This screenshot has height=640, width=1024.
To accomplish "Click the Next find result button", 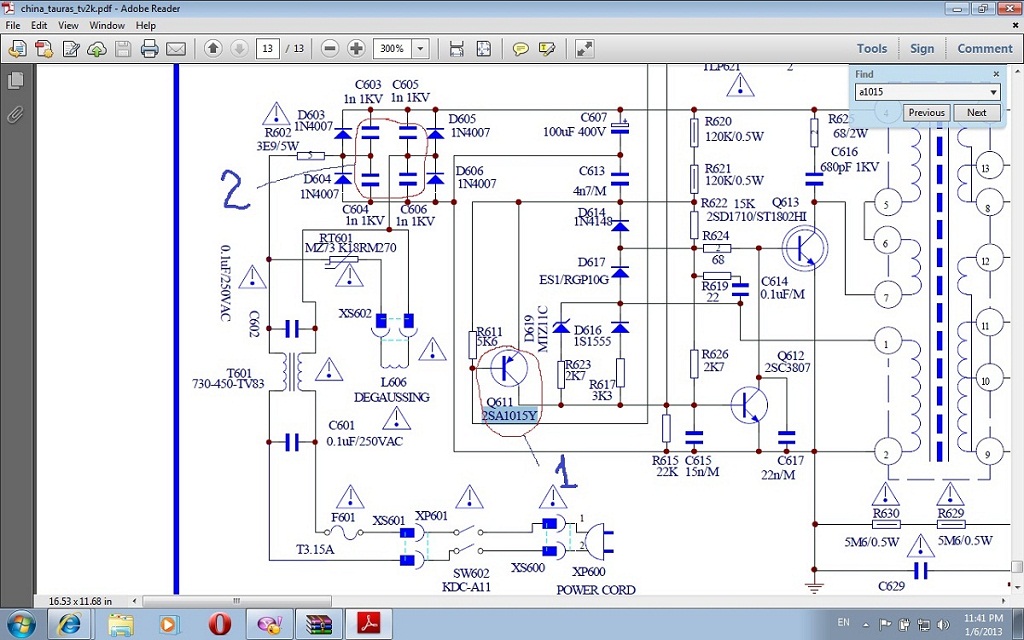I will (x=976, y=112).
